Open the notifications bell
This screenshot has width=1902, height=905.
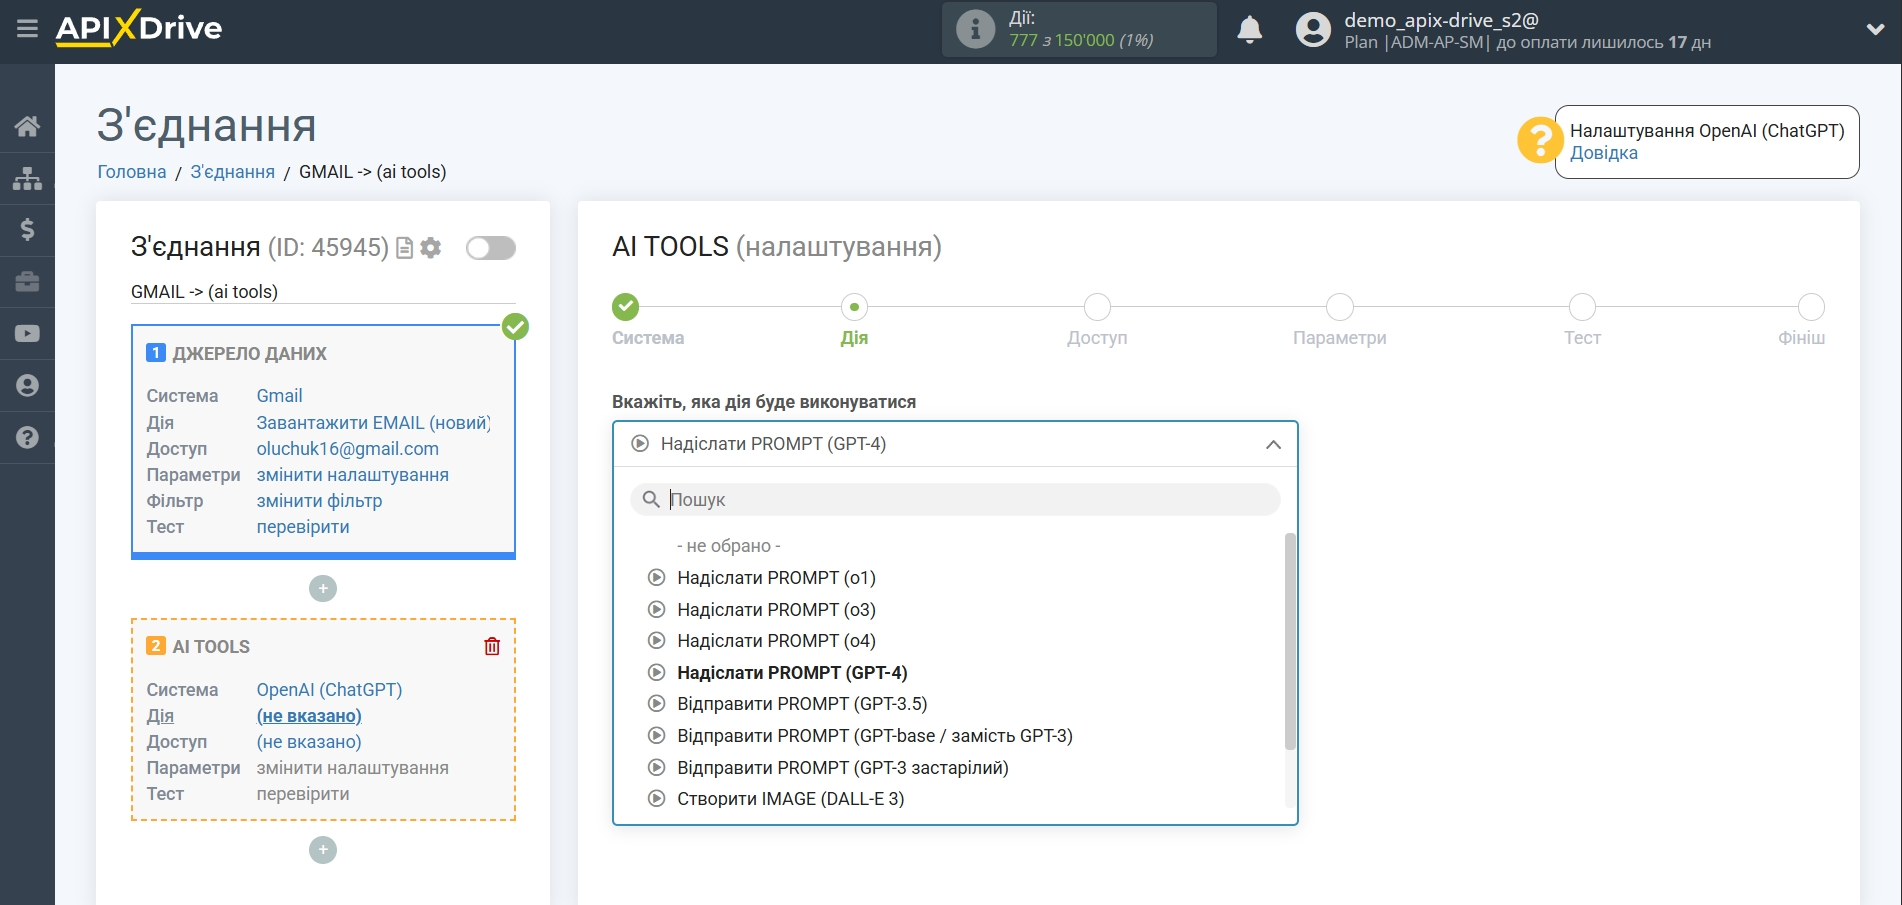[x=1249, y=30]
